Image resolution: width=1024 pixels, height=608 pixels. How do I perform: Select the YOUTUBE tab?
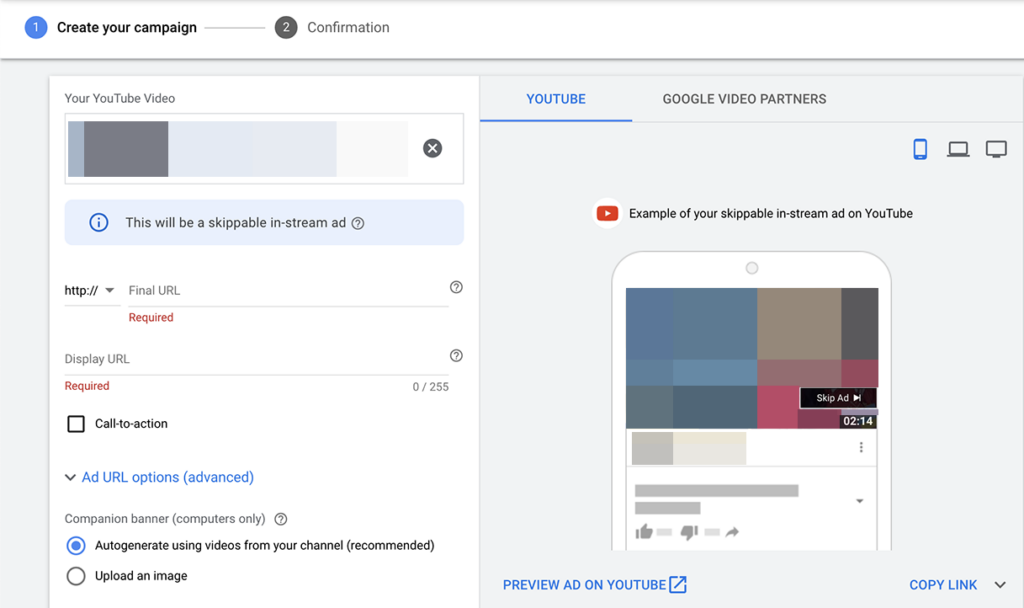(556, 99)
